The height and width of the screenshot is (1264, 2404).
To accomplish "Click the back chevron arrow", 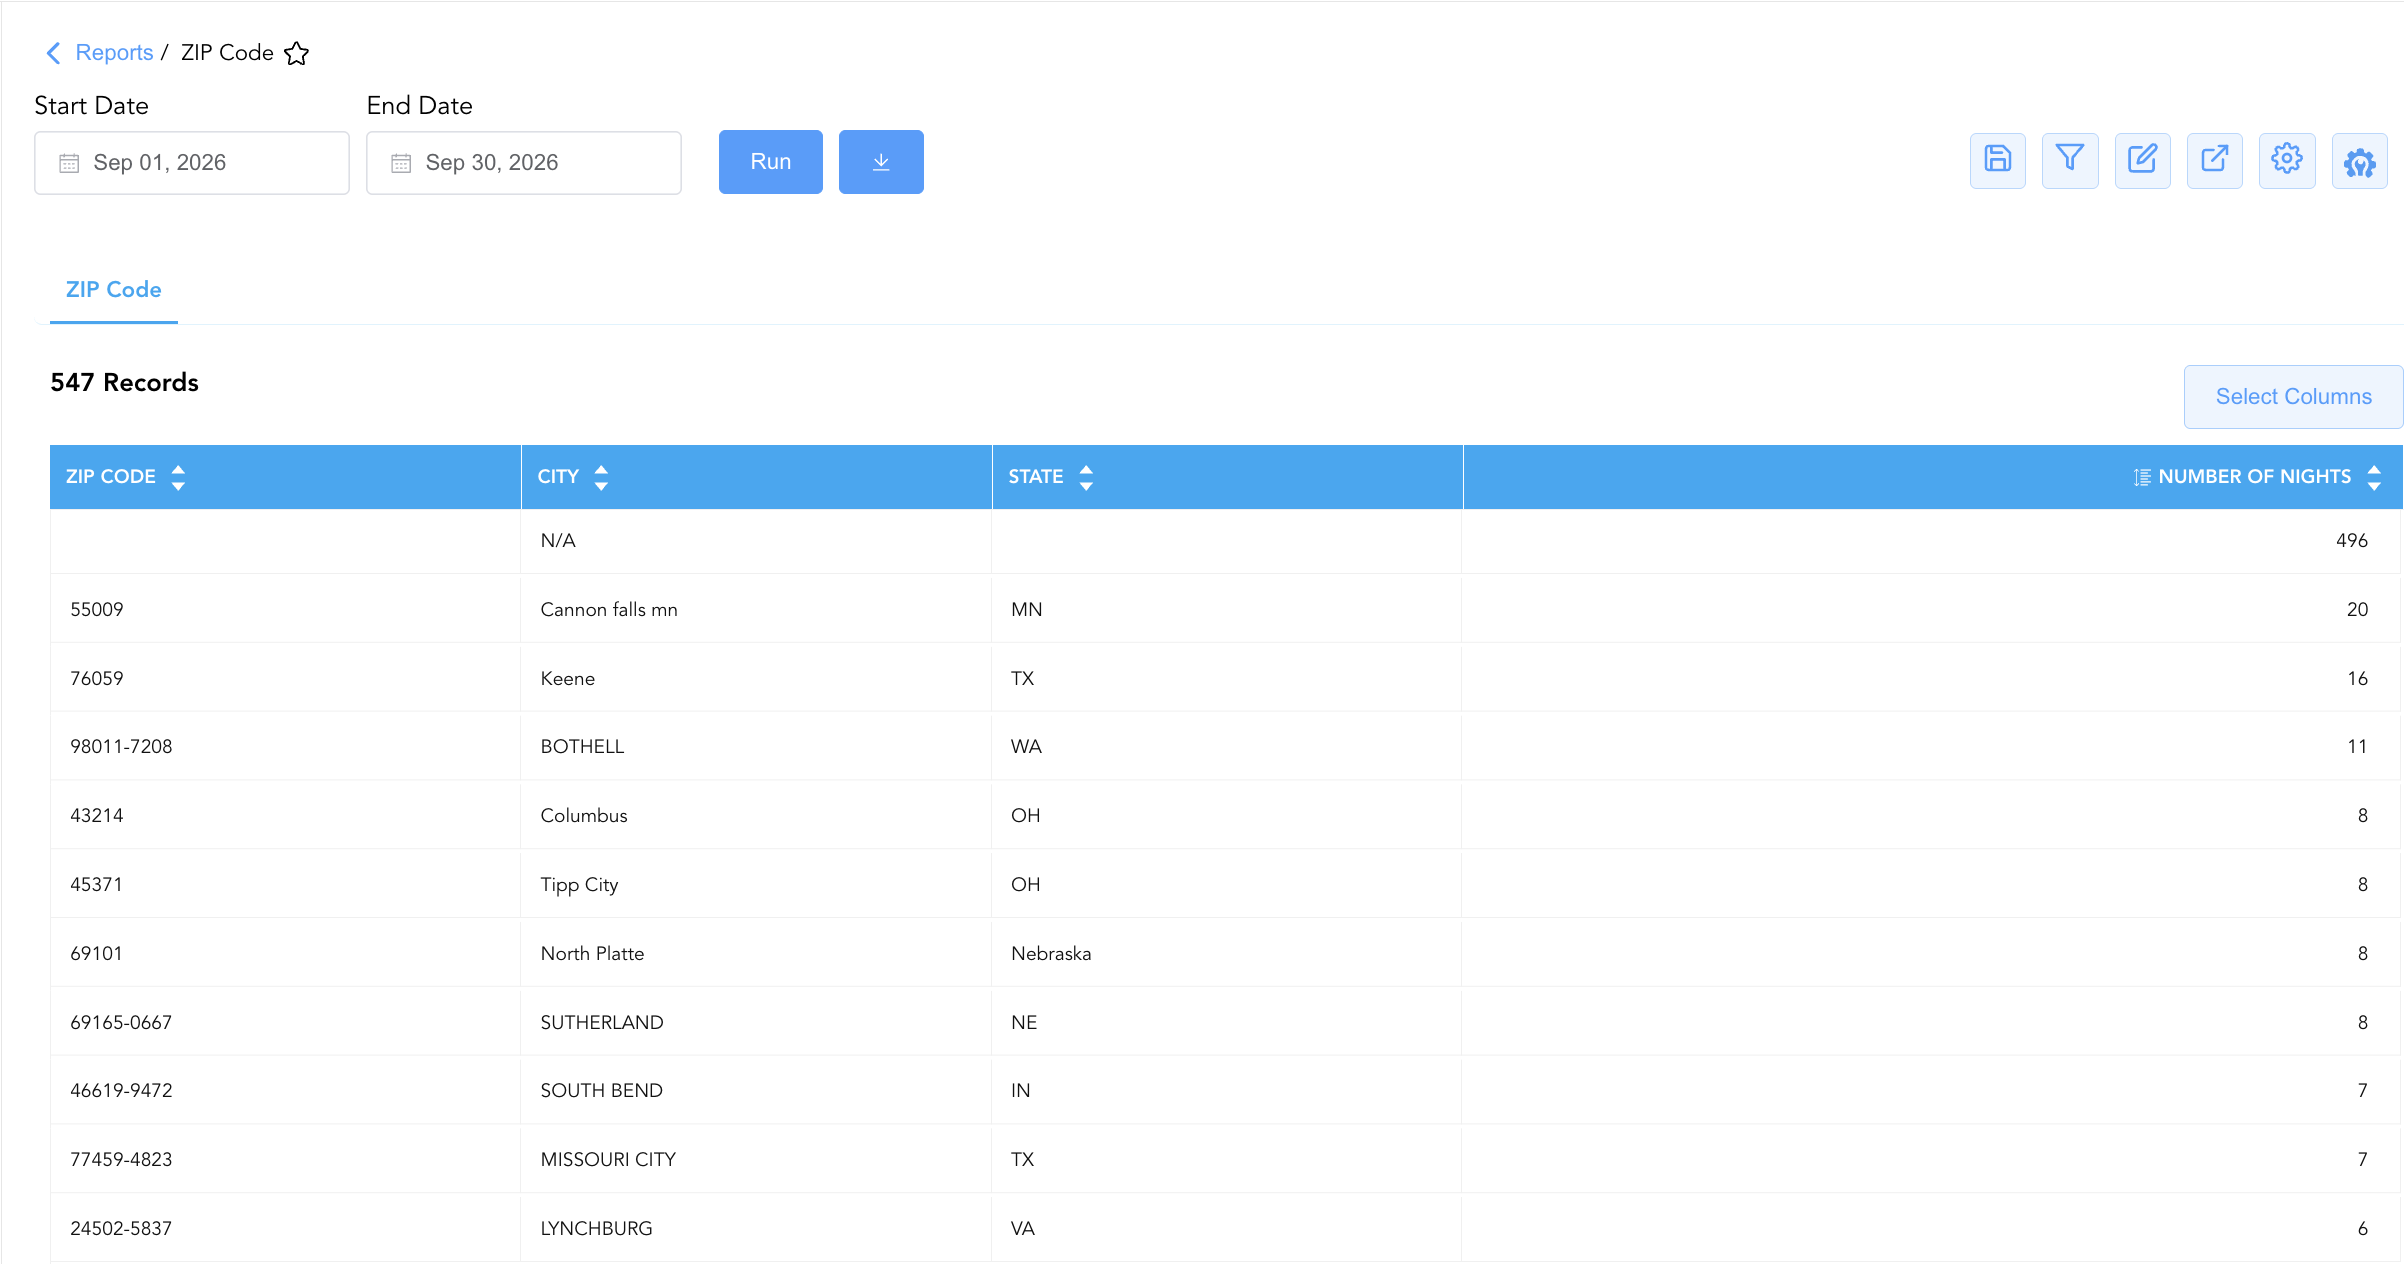I will (54, 53).
